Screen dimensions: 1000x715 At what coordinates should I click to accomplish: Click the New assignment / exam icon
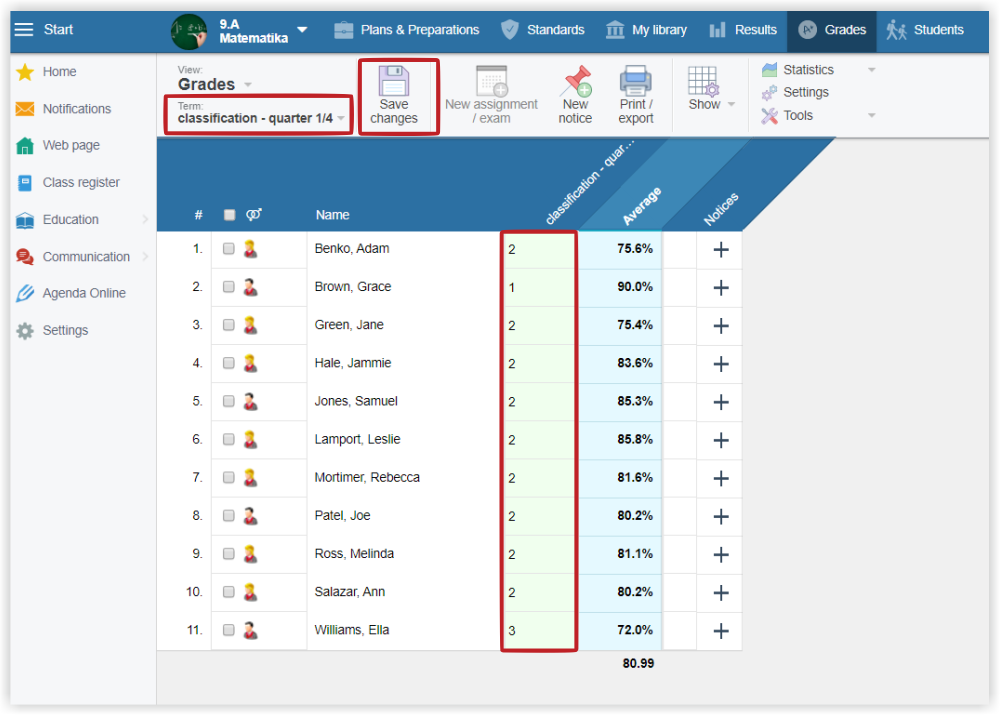click(491, 81)
